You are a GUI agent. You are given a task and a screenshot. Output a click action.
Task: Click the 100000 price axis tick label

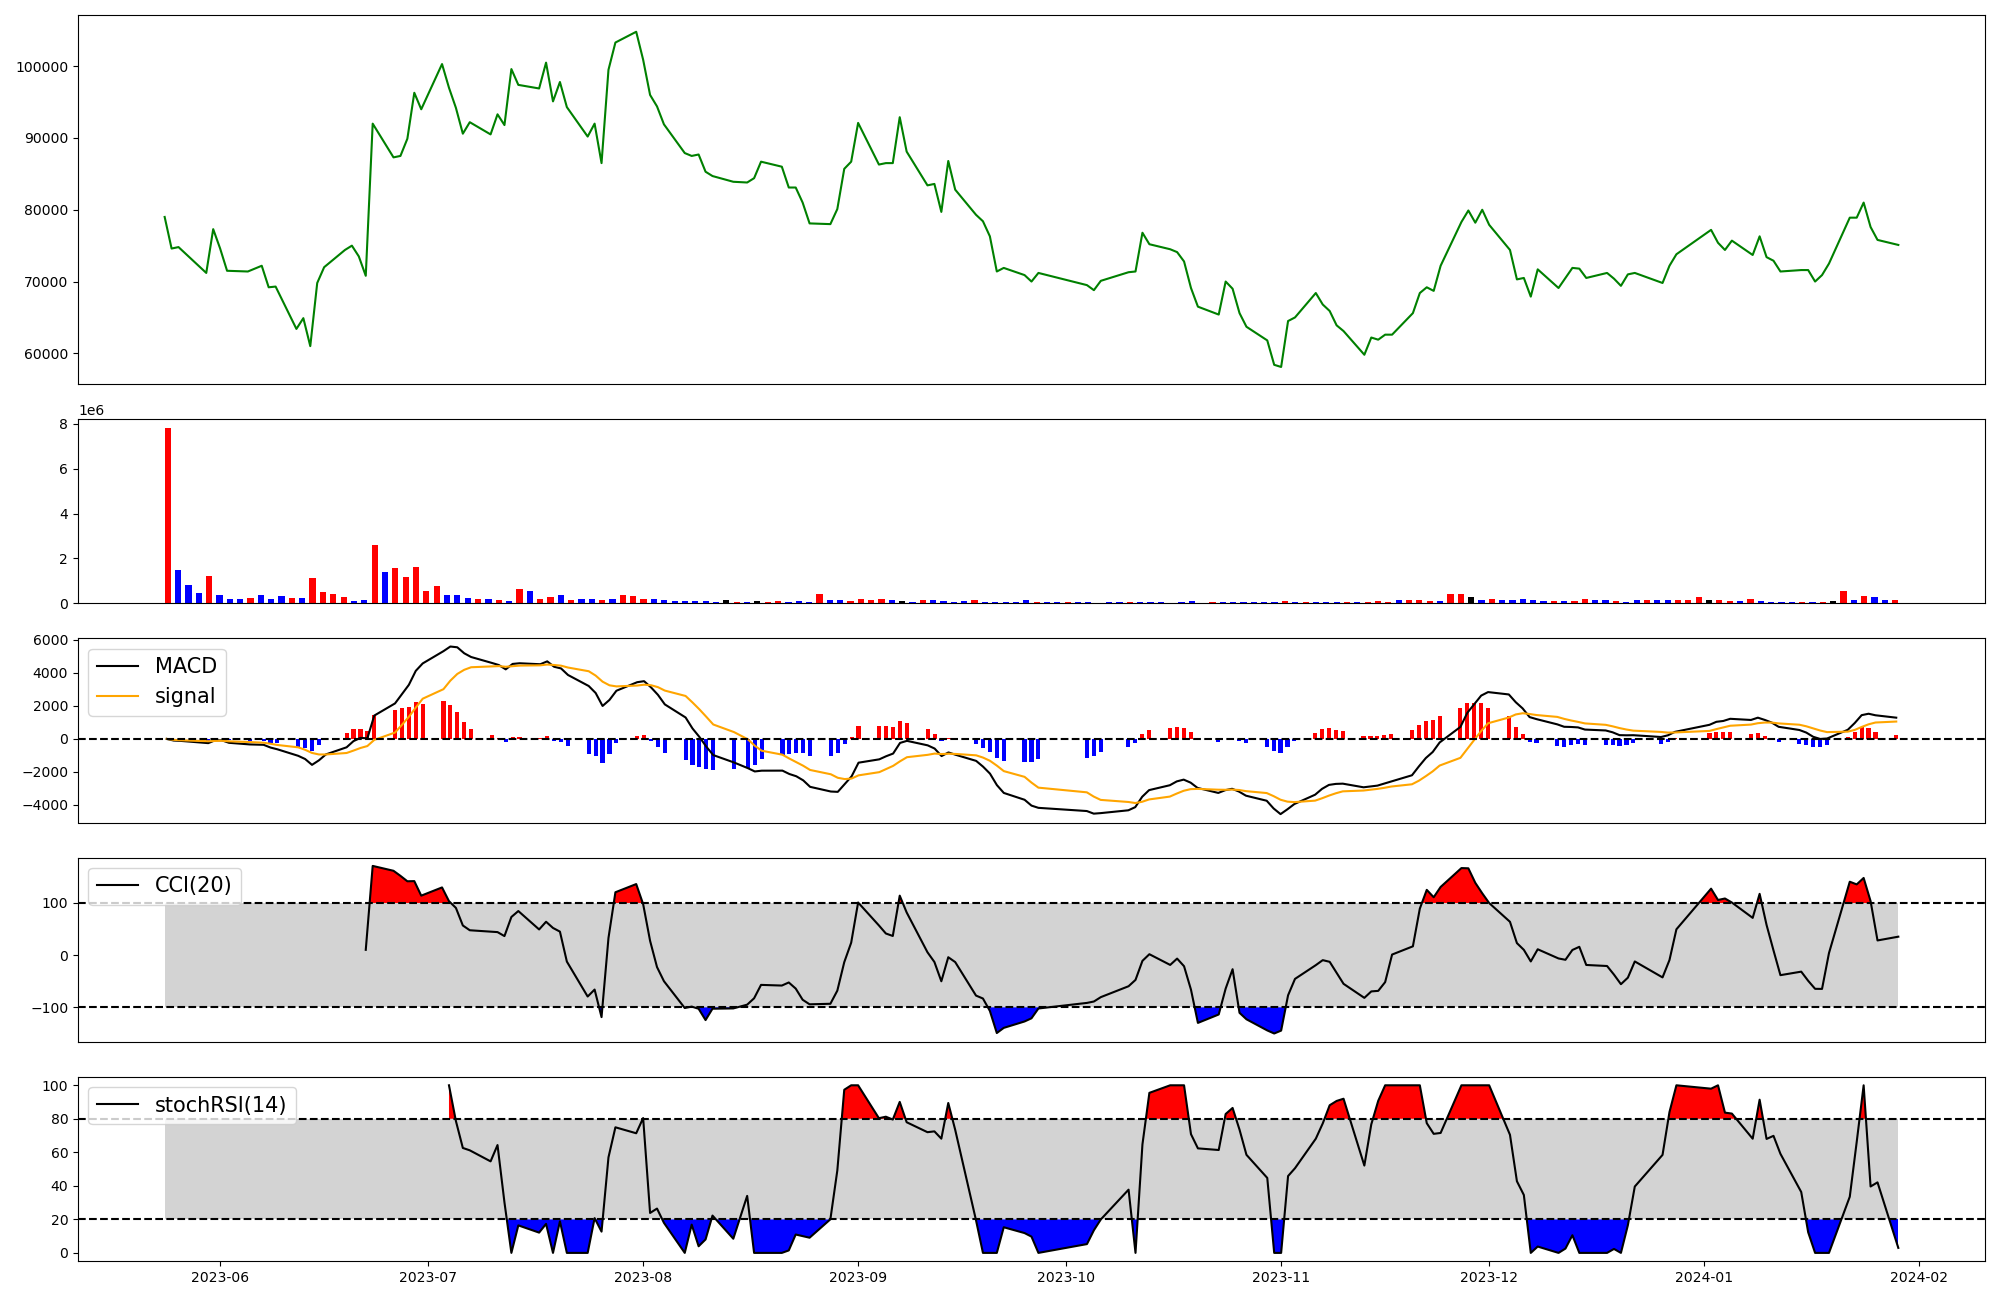42,67
